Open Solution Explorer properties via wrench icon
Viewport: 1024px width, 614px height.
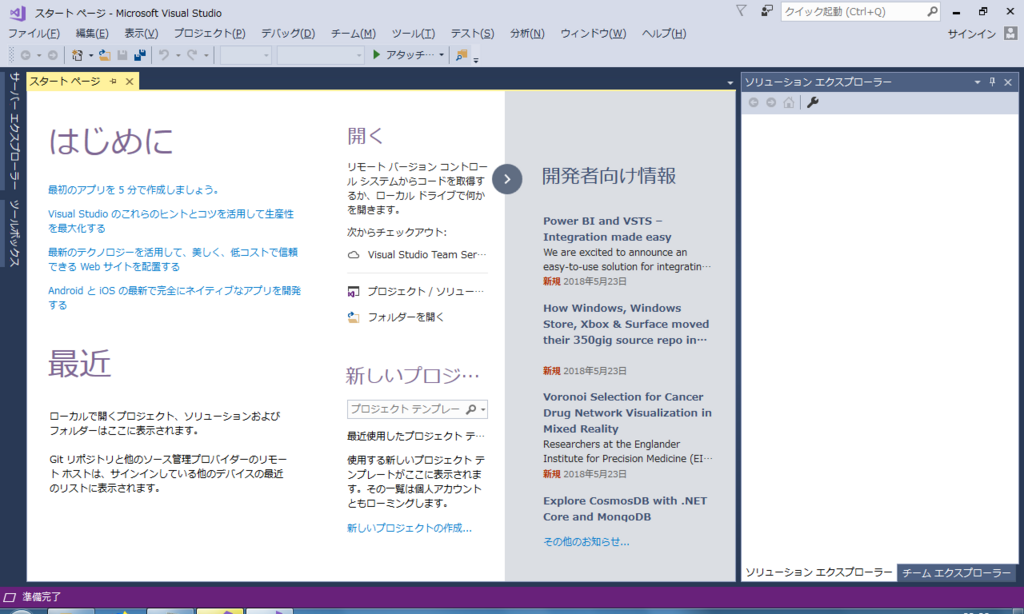point(812,102)
